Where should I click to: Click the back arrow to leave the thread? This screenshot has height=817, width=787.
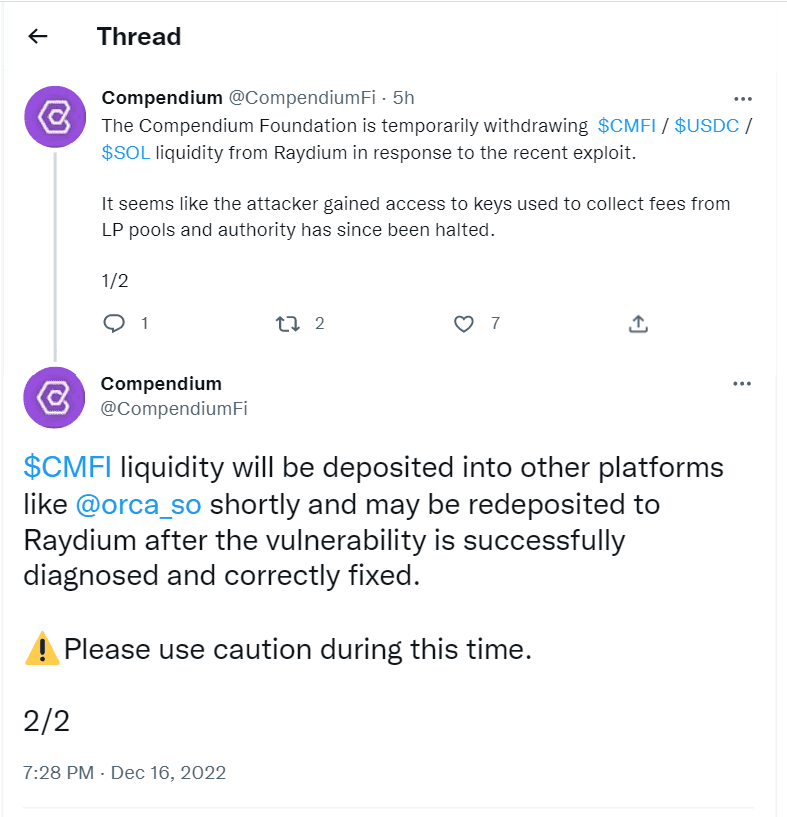click(x=37, y=36)
